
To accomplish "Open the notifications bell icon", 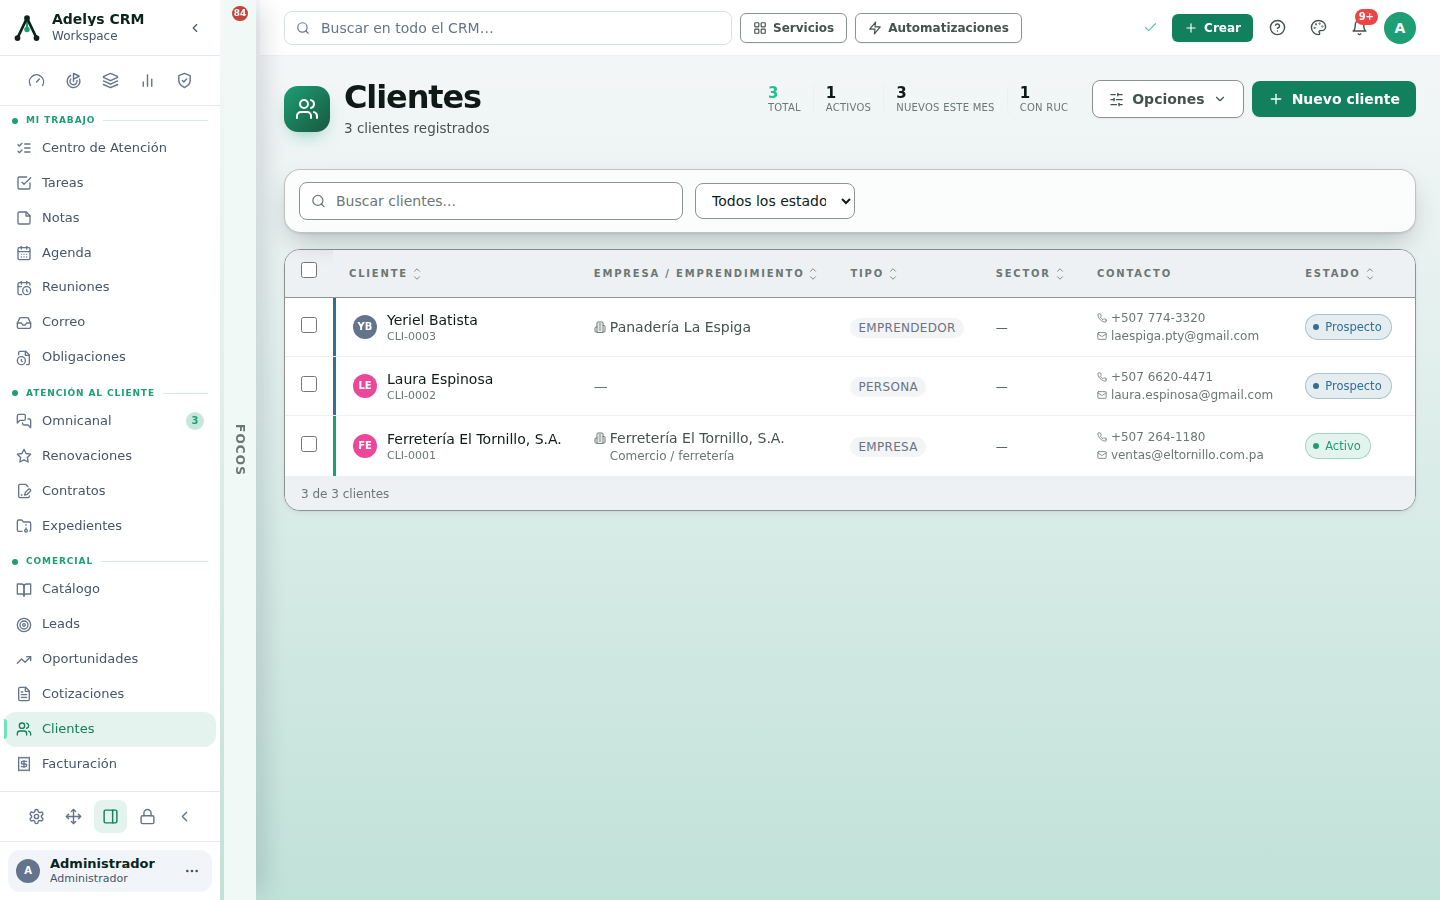I will [x=1359, y=28].
